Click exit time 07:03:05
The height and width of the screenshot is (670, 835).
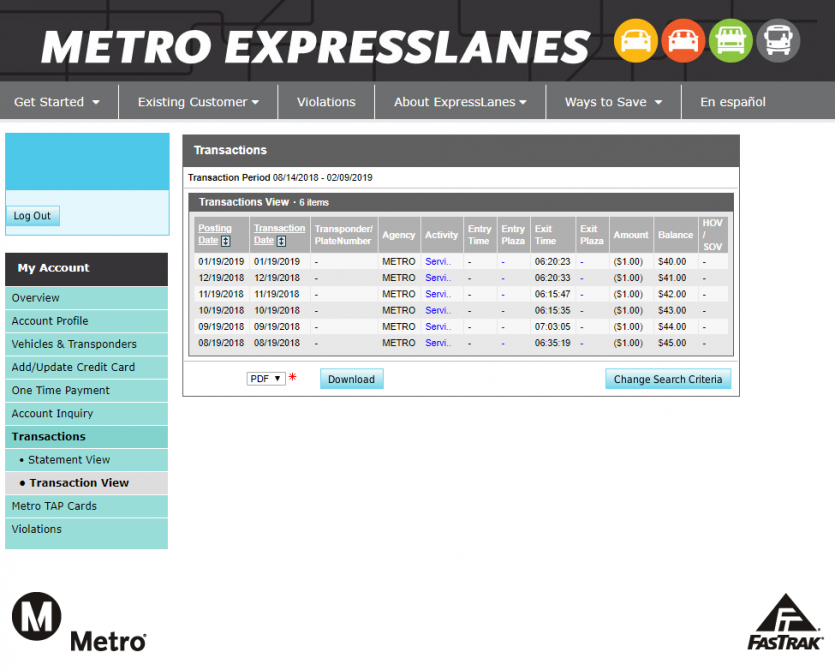click(552, 326)
